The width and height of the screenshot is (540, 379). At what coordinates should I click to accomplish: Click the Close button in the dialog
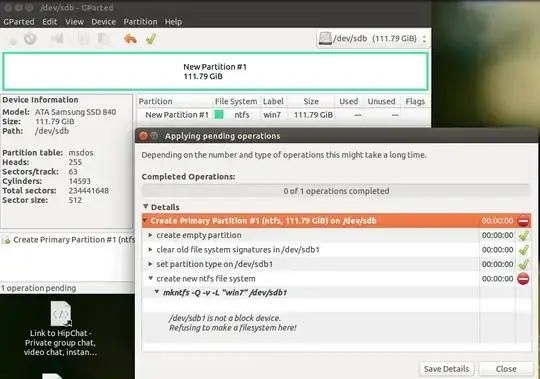(x=506, y=369)
